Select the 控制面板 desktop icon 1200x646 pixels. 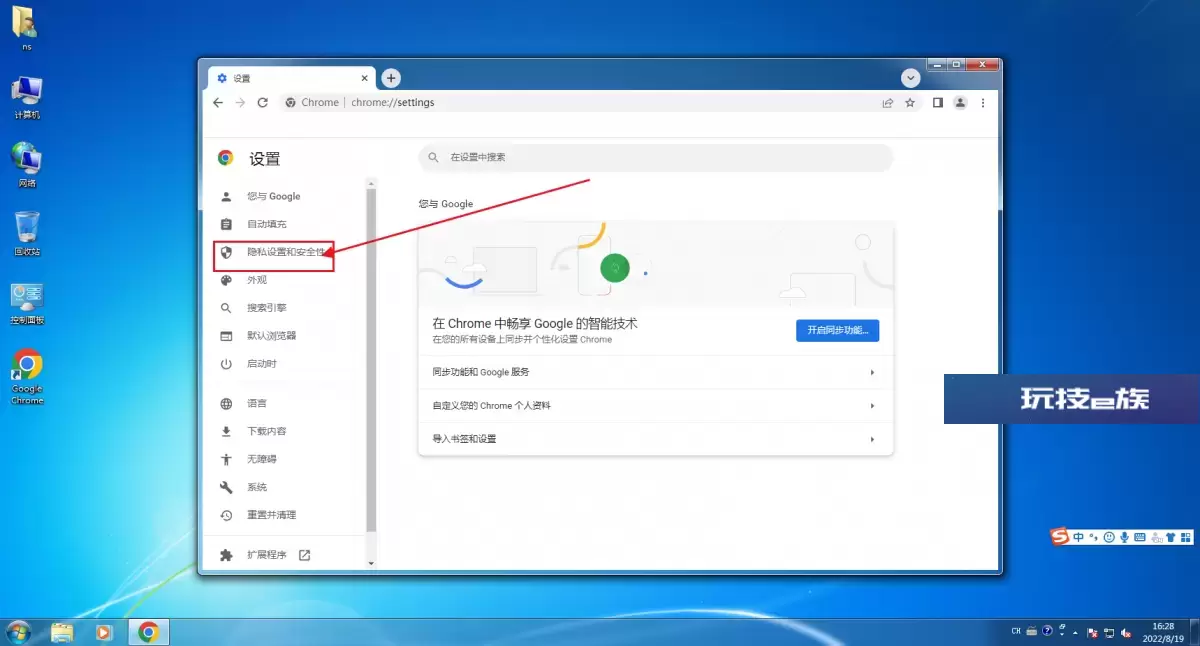pyautogui.click(x=27, y=303)
